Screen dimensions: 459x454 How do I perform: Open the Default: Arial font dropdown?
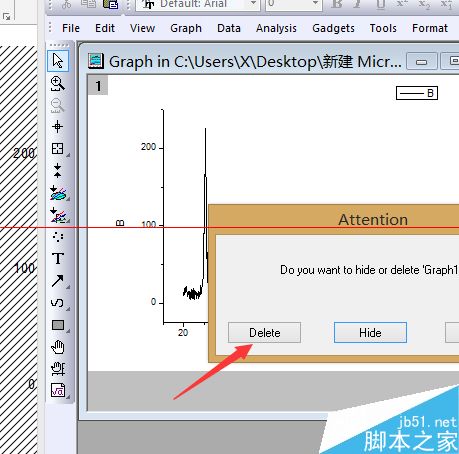pos(253,4)
